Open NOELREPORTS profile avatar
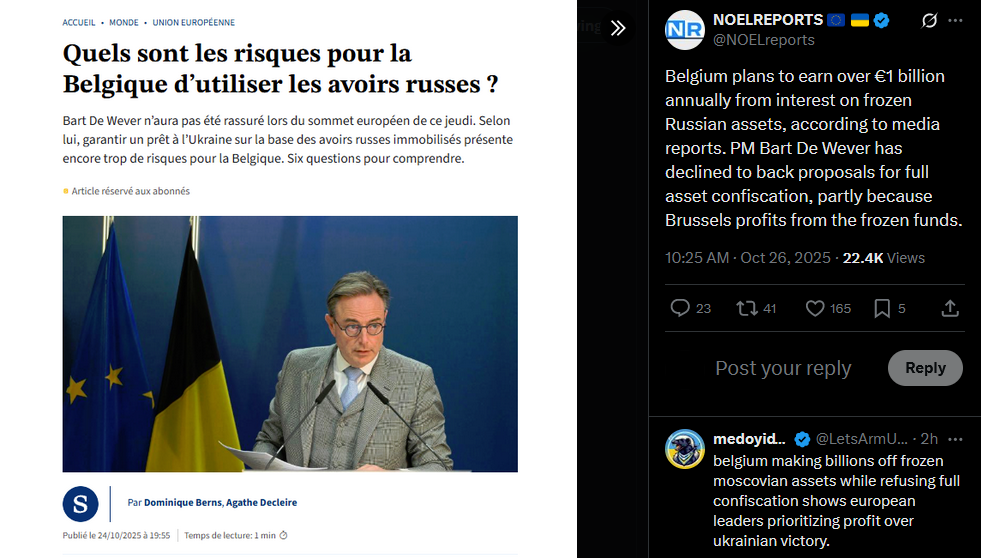Screen dimensions: 981x558 [684, 29]
